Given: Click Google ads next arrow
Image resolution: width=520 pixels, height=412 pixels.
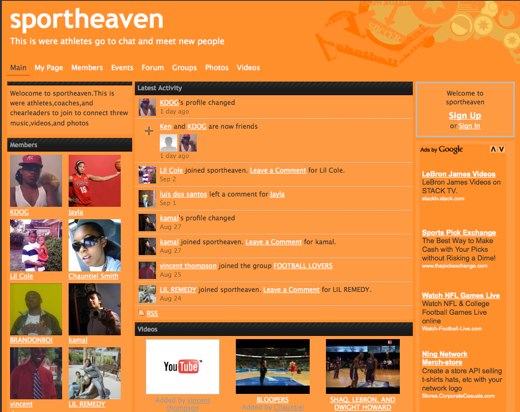Looking at the screenshot, I should click(x=501, y=149).
